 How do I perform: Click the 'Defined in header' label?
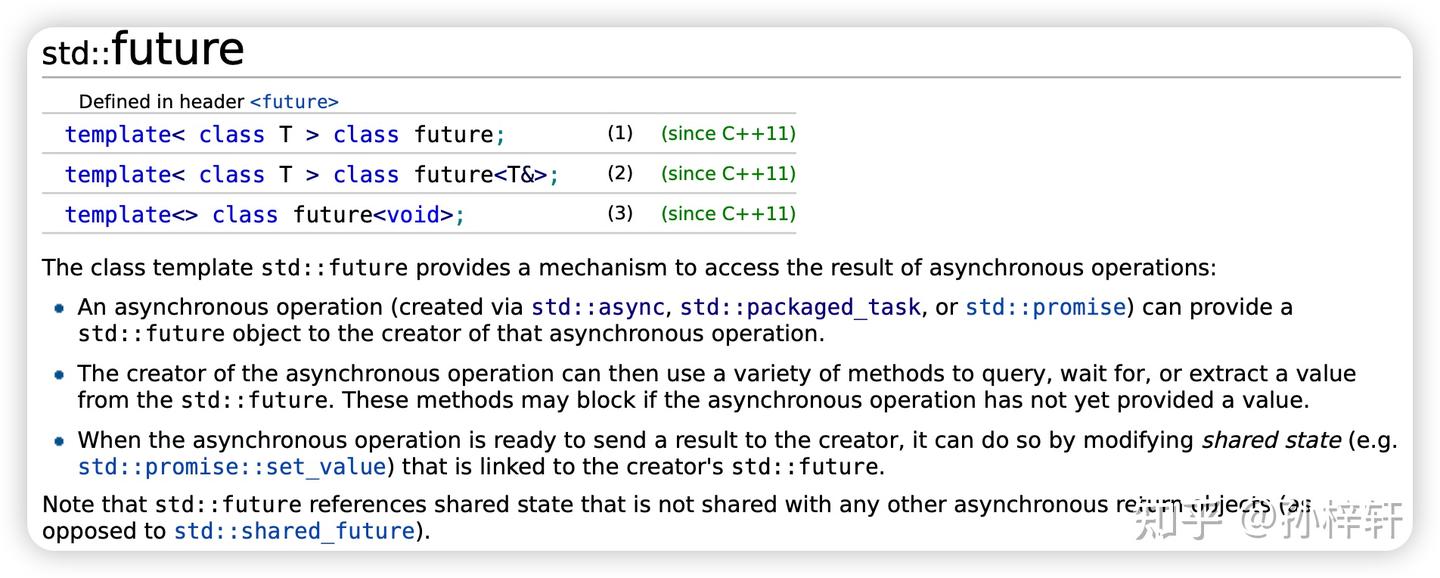pyautogui.click(x=161, y=102)
